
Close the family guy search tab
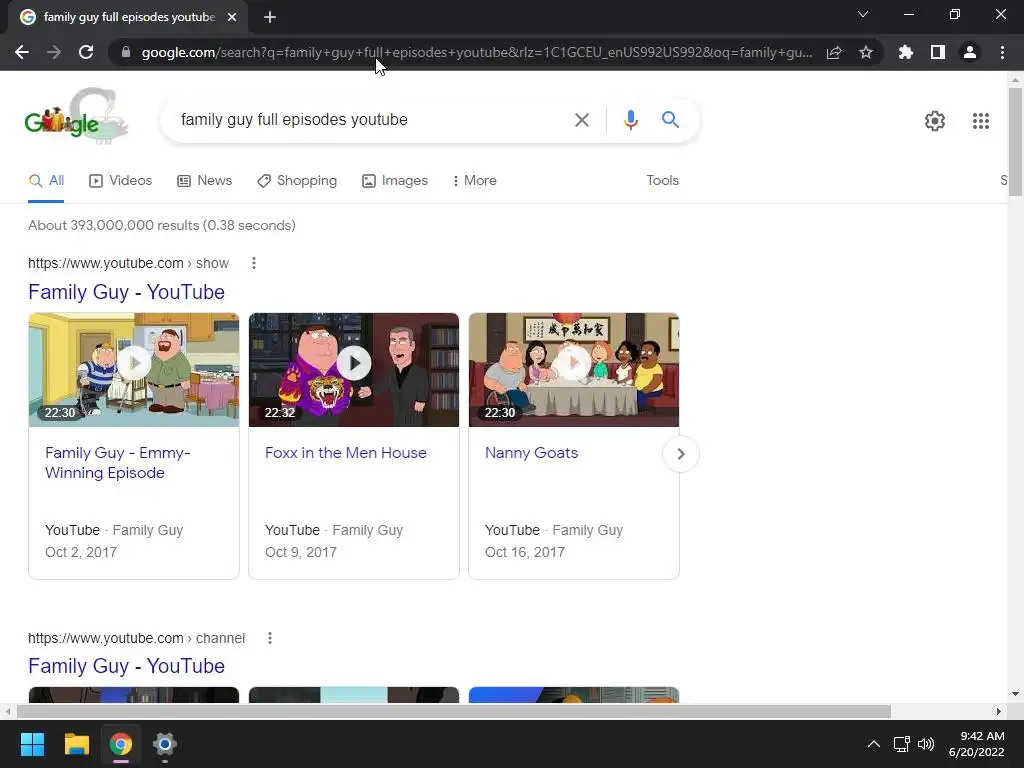coord(232,17)
